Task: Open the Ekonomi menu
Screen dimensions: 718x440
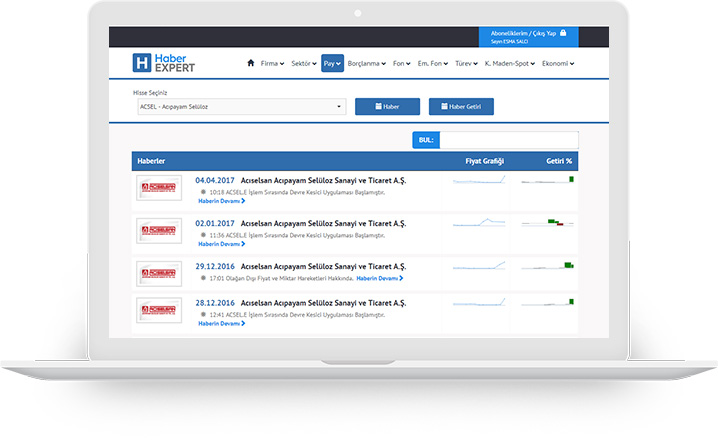Action: click(x=558, y=64)
